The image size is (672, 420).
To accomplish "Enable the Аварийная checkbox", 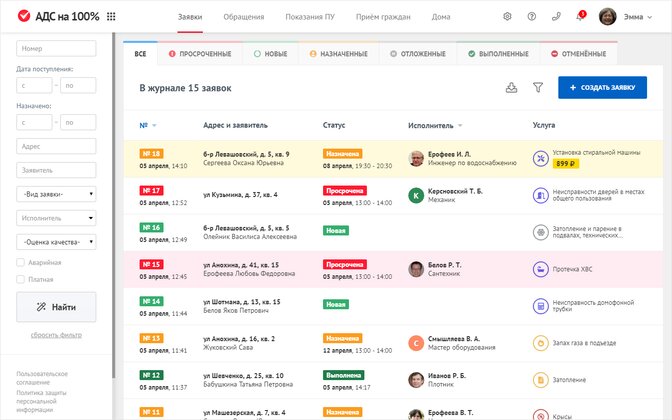I will point(21,263).
